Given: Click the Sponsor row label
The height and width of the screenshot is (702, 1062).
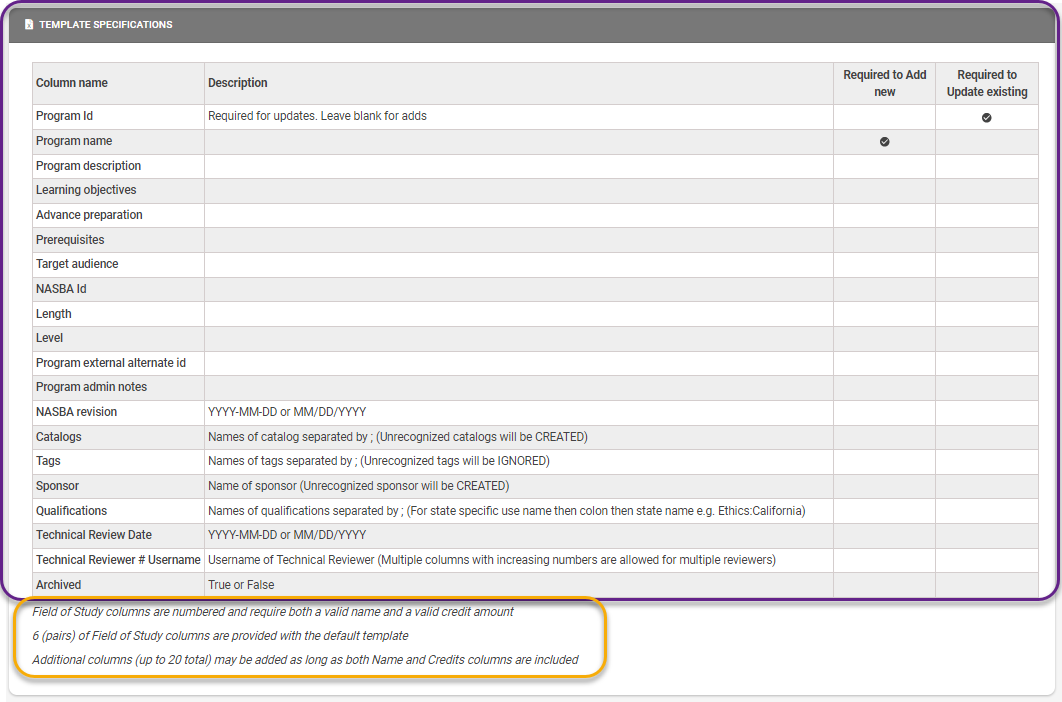Looking at the screenshot, I should pos(57,485).
